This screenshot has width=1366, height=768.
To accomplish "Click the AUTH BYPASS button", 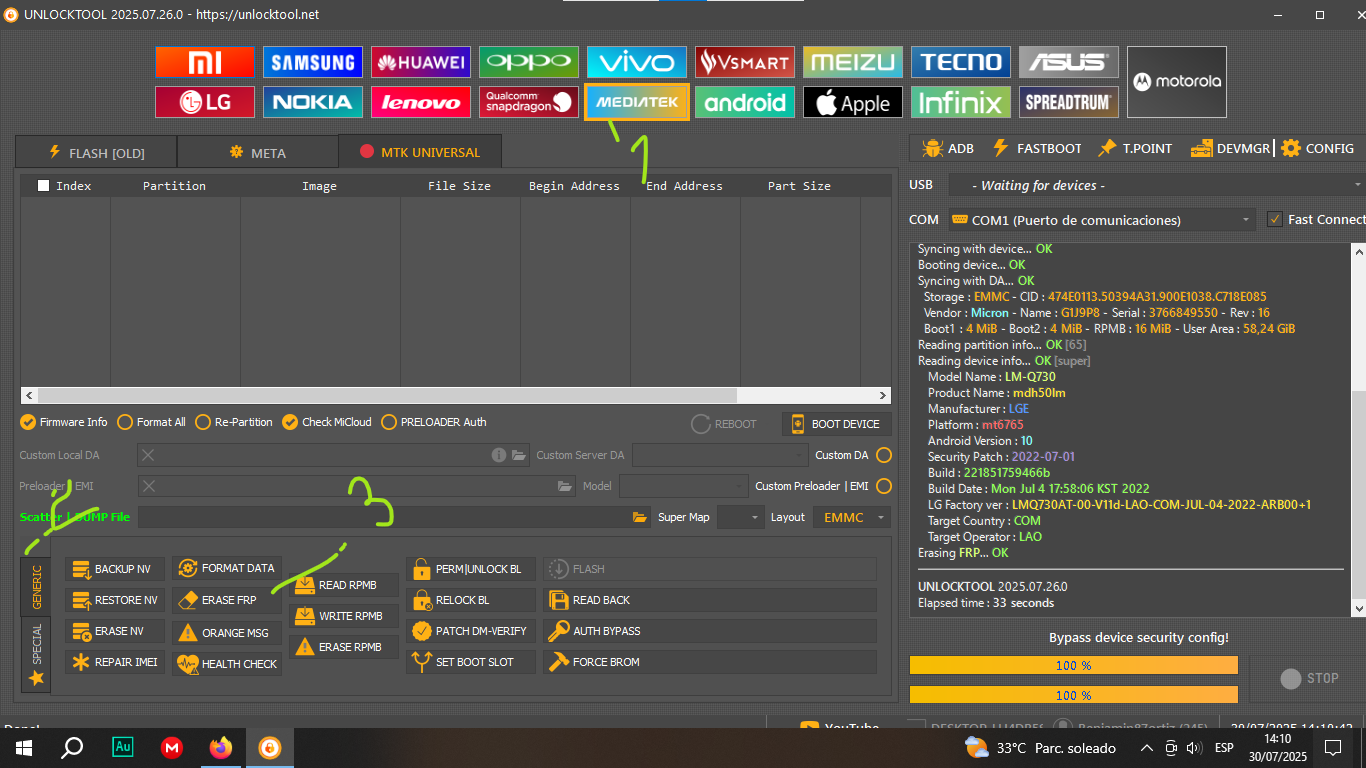I will (x=710, y=631).
